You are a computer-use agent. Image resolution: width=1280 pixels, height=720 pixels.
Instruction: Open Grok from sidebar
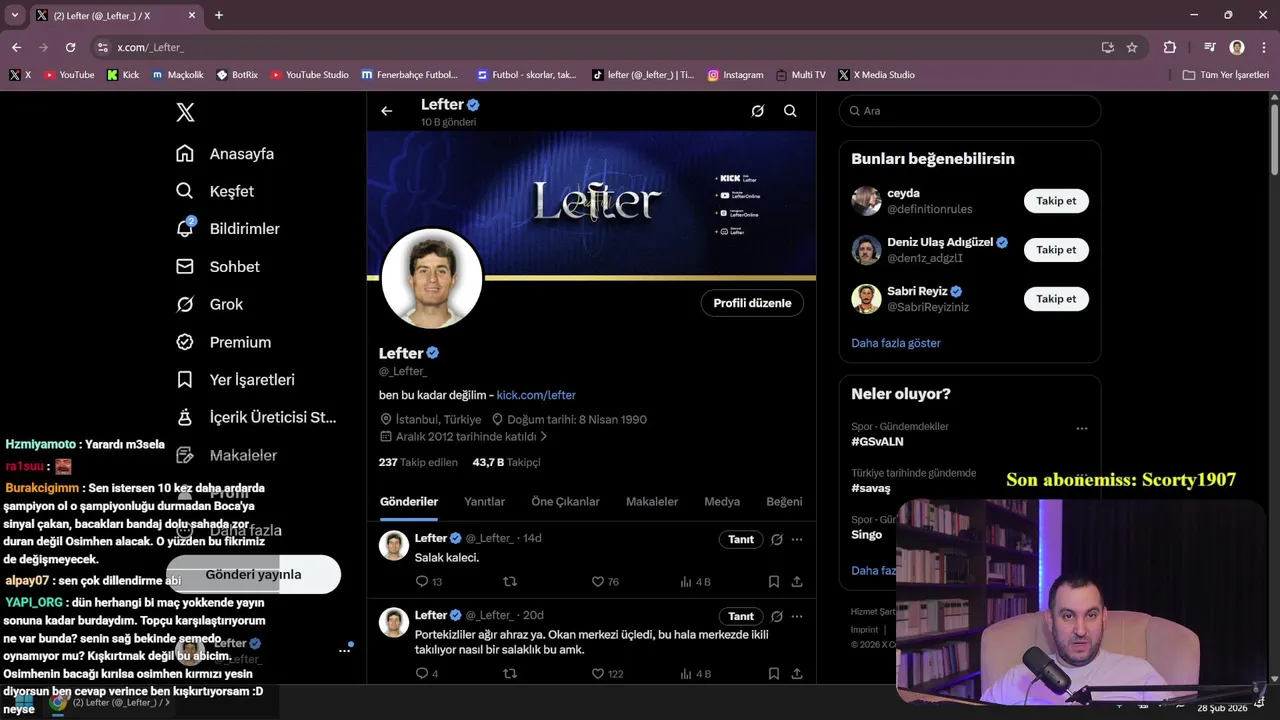pos(209,304)
